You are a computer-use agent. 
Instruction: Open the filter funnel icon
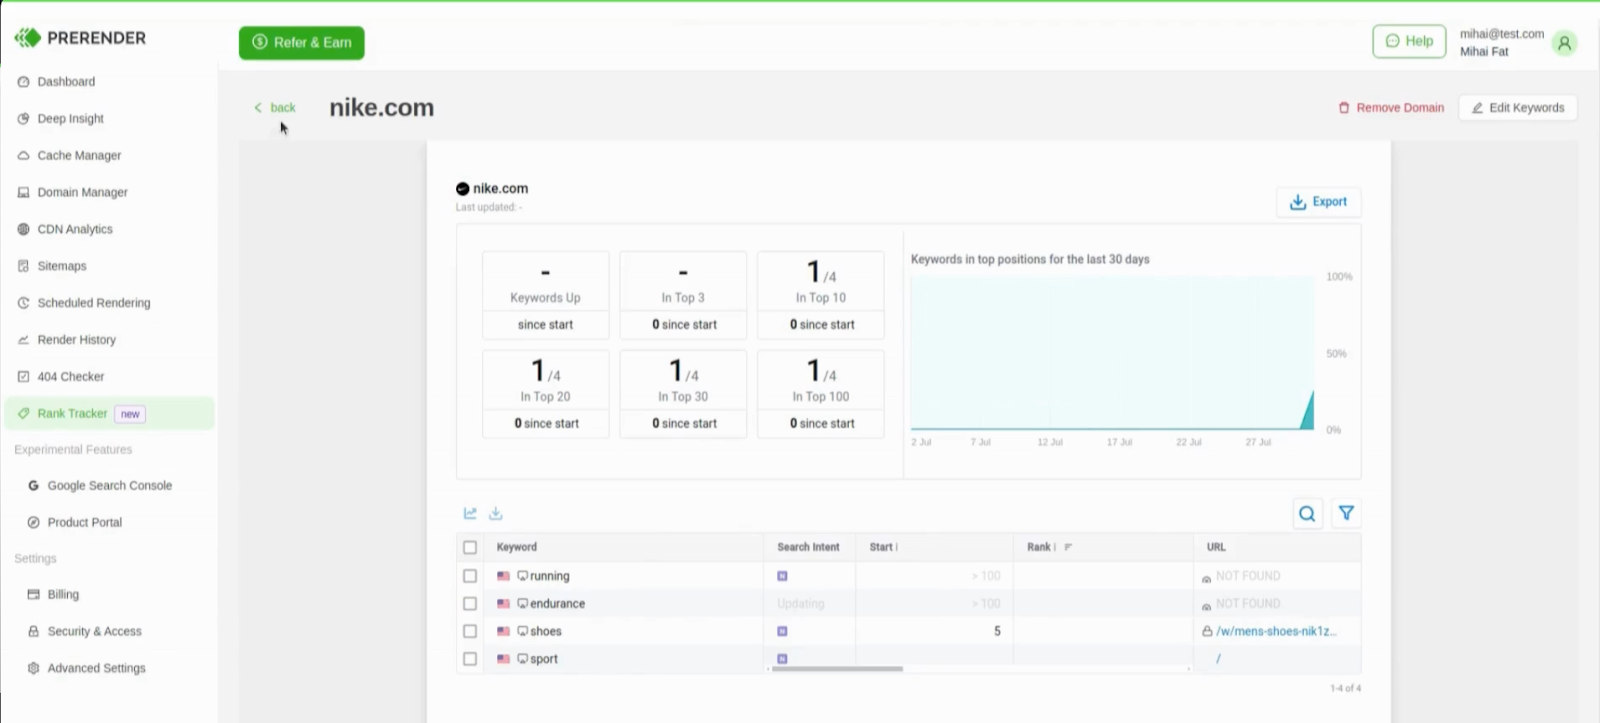[1346, 514]
